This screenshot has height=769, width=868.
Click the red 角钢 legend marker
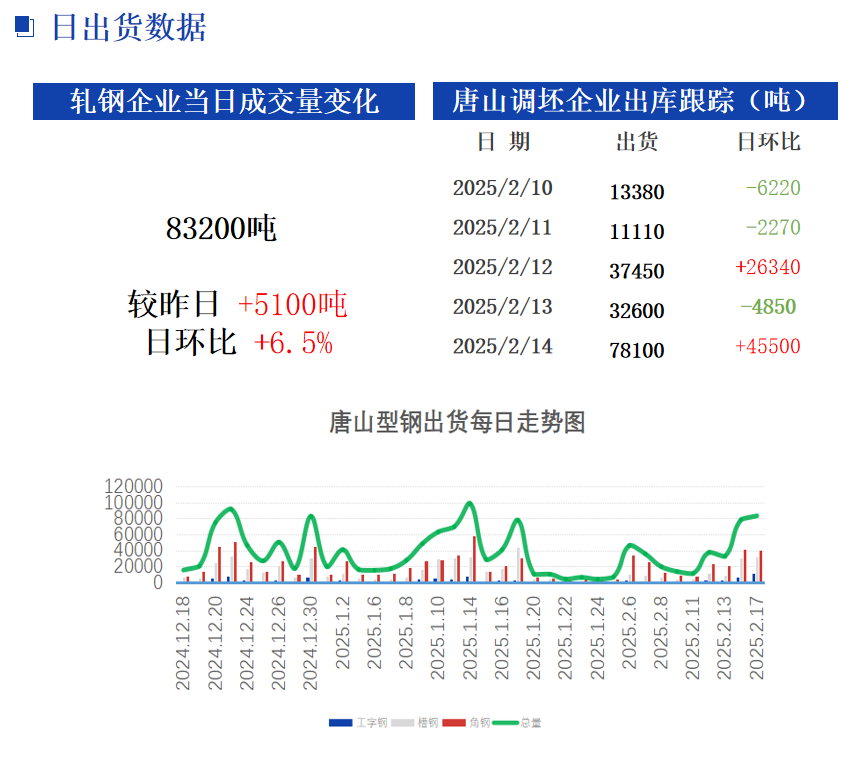454,722
